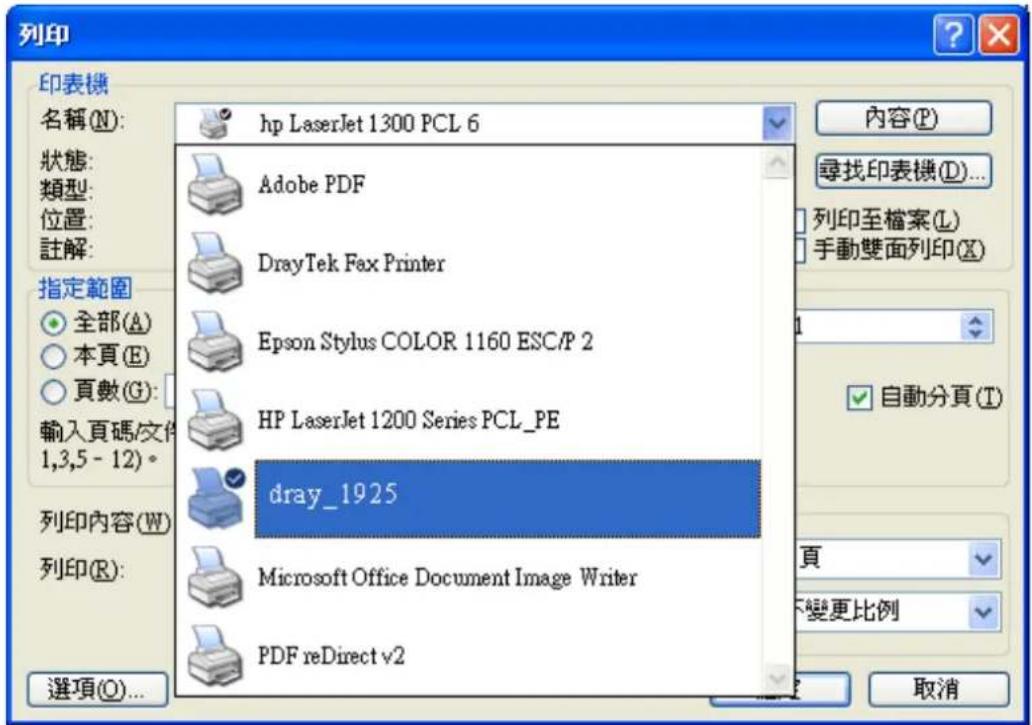1032x725 pixels.
Task: Choose DrayTek Fax Printer in the list
Action: 469,263
